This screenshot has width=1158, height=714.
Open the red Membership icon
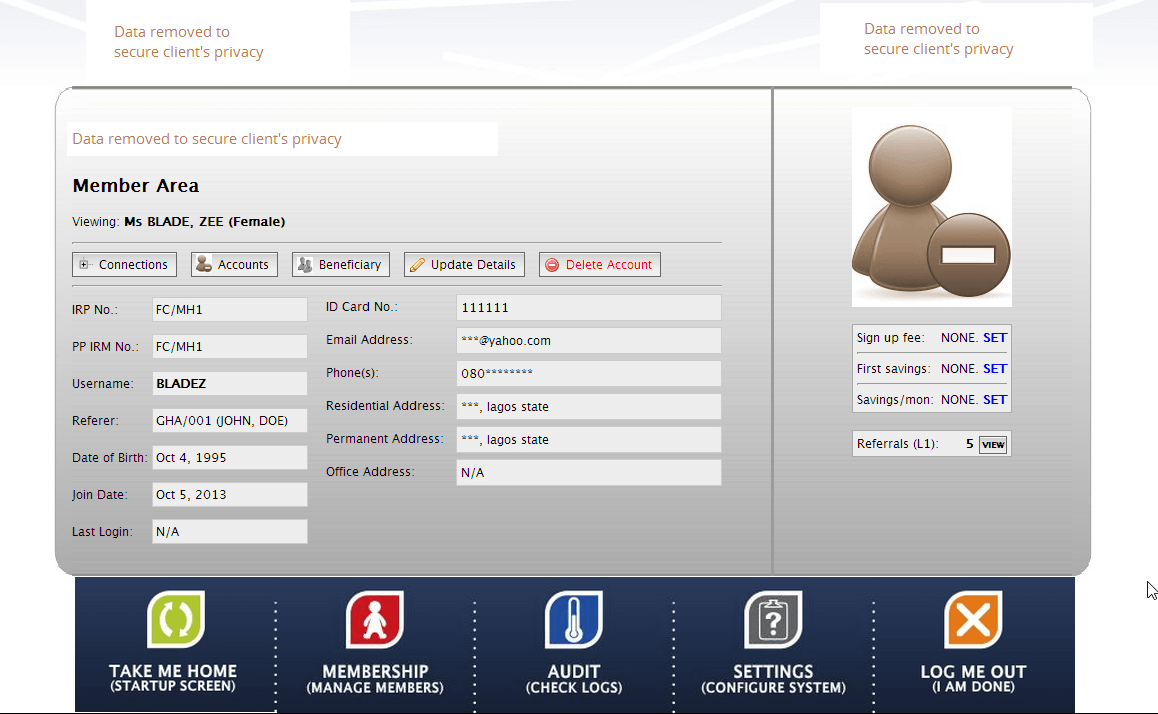(x=375, y=619)
